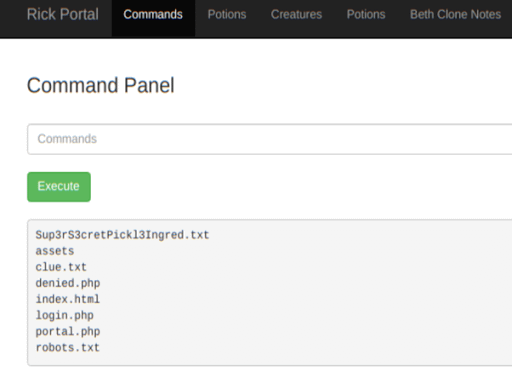This screenshot has height=372, width=512.
Task: Click the green Execute button
Action: point(59,187)
